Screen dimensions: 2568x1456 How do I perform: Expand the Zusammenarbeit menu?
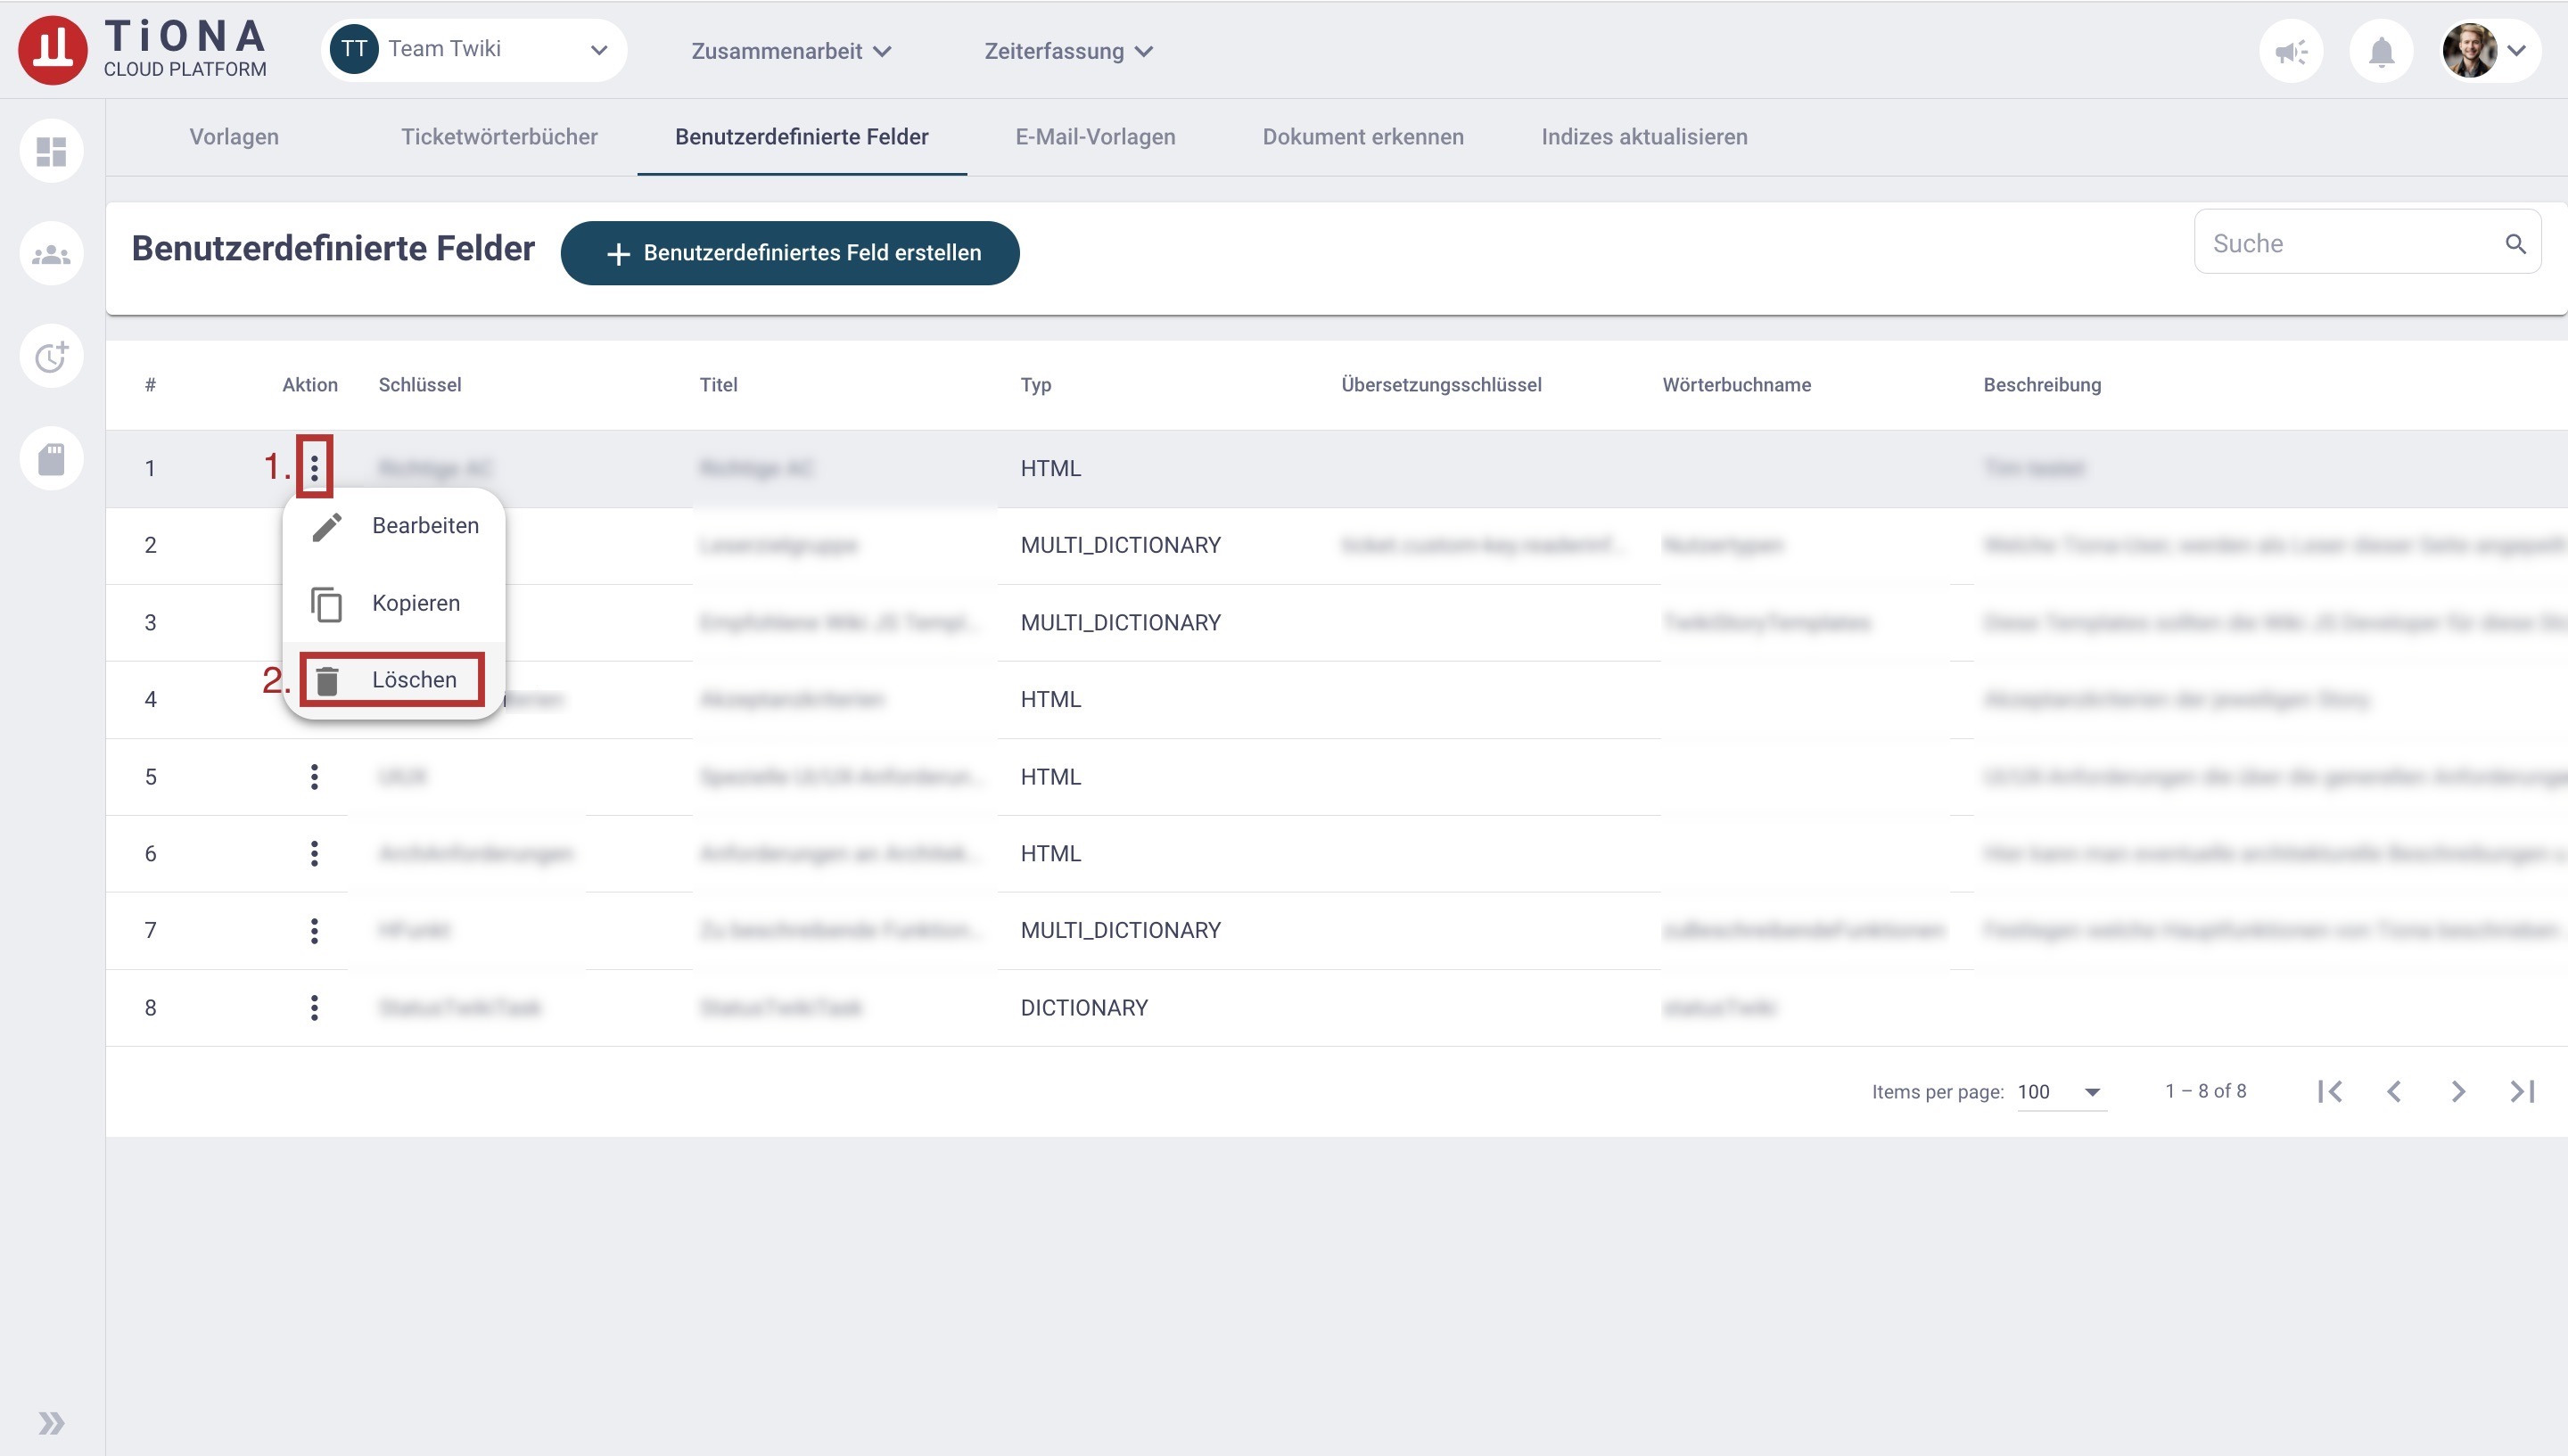790,51
